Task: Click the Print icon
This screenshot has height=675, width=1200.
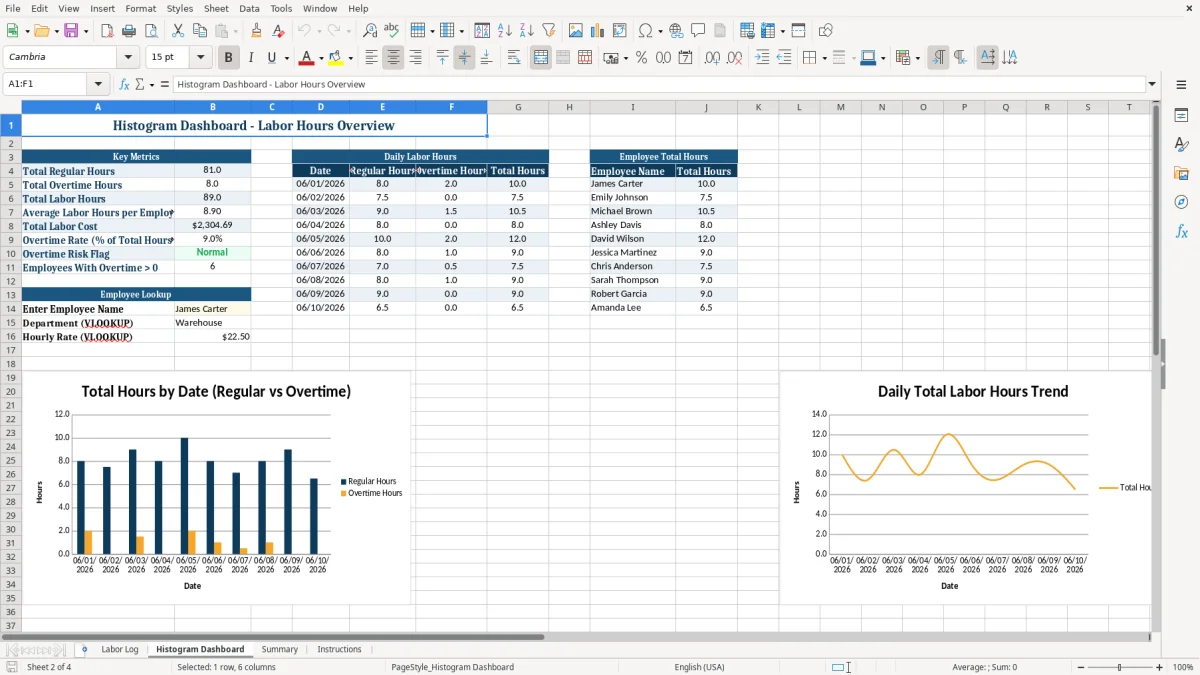Action: tap(128, 31)
